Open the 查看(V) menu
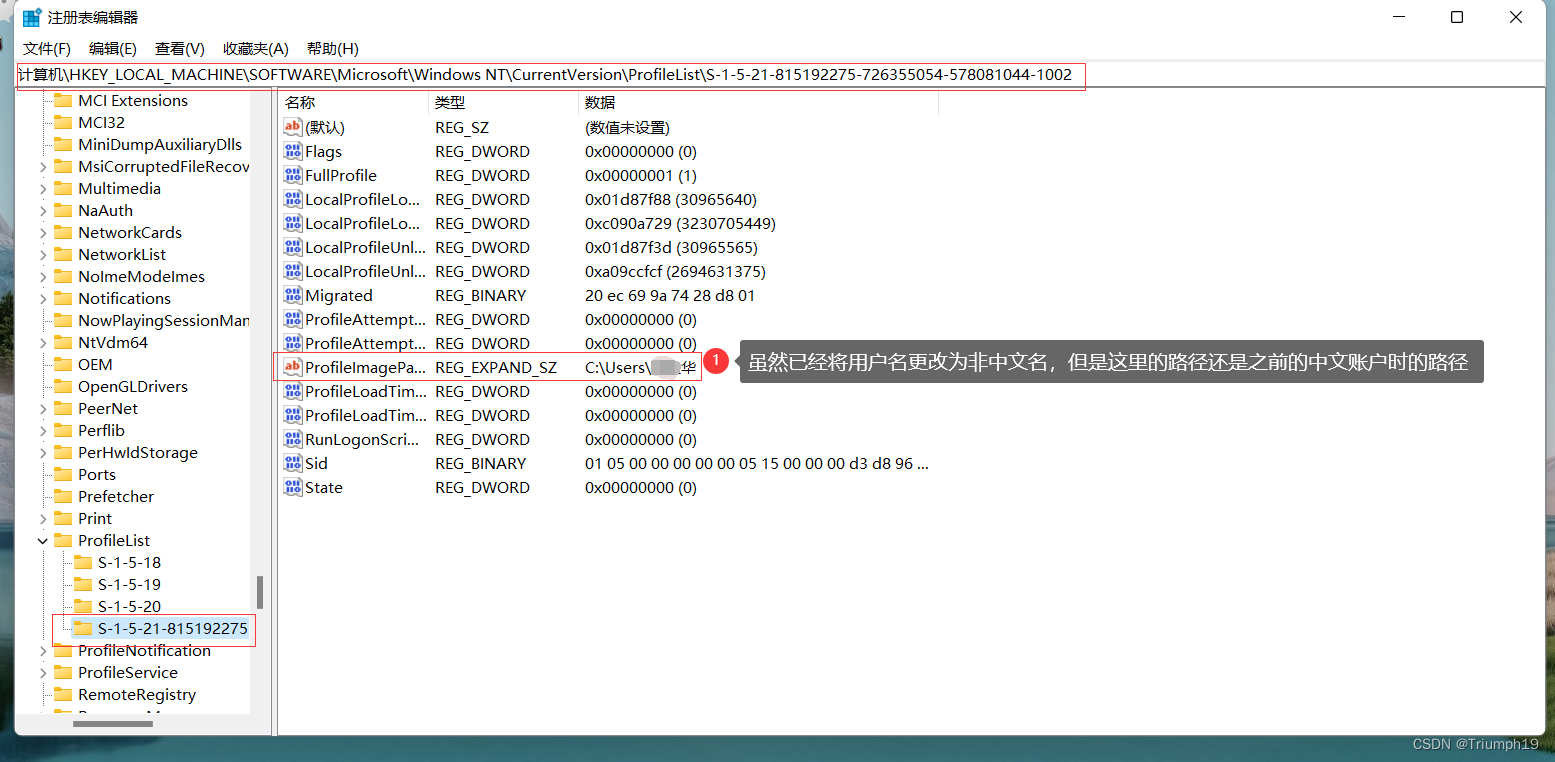Image resolution: width=1555 pixels, height=762 pixels. [x=179, y=48]
